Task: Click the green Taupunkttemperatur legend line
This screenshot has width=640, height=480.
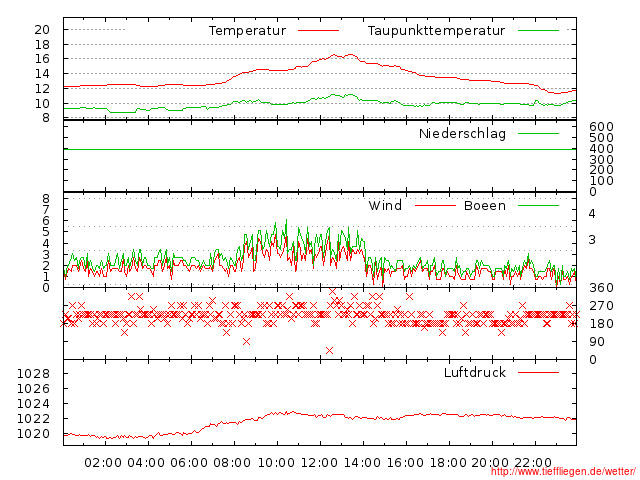Action: (x=538, y=31)
